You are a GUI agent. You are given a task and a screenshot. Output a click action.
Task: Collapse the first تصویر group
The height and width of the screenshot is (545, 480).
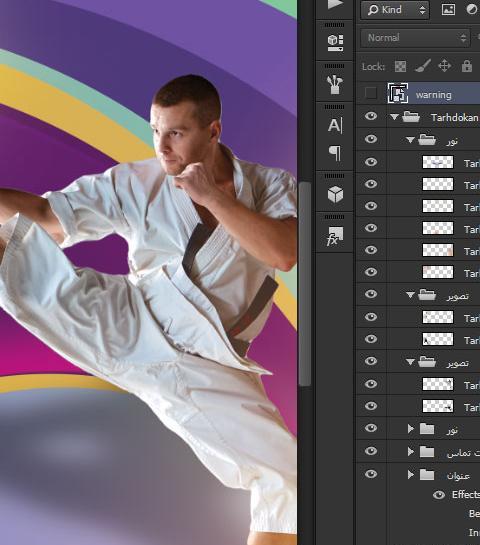[x=410, y=295]
